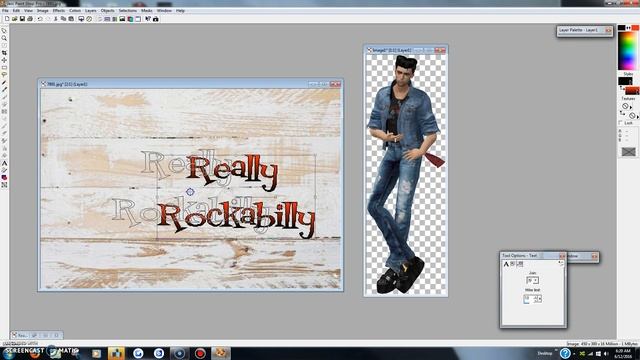640x360 pixels.
Task: Select the Preset Shapes tool
Action: [x=4, y=178]
